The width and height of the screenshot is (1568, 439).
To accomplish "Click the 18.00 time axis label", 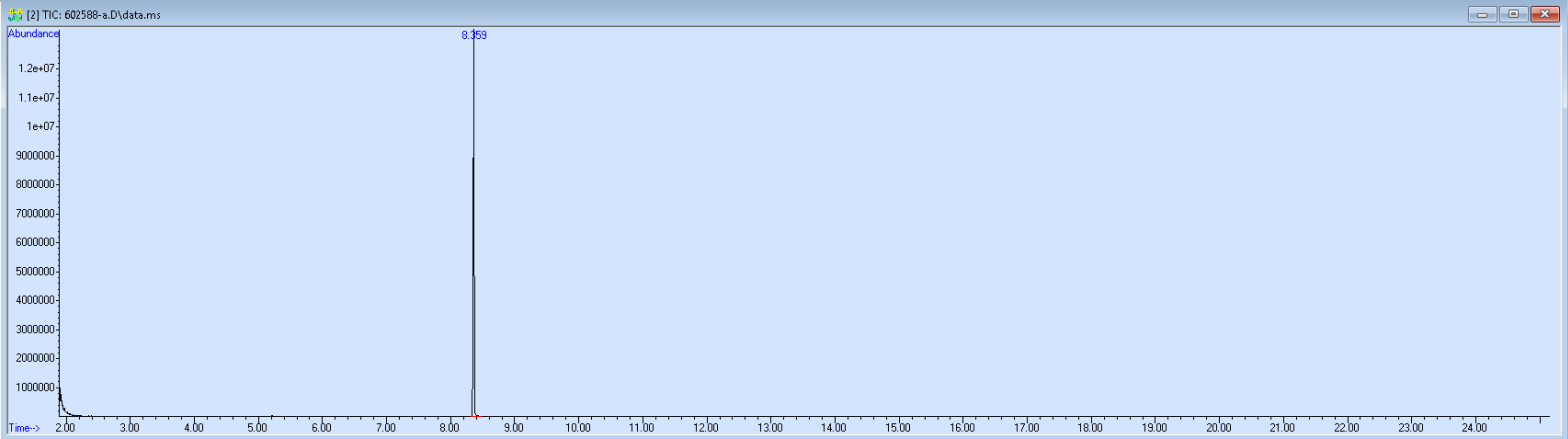I will (1090, 428).
